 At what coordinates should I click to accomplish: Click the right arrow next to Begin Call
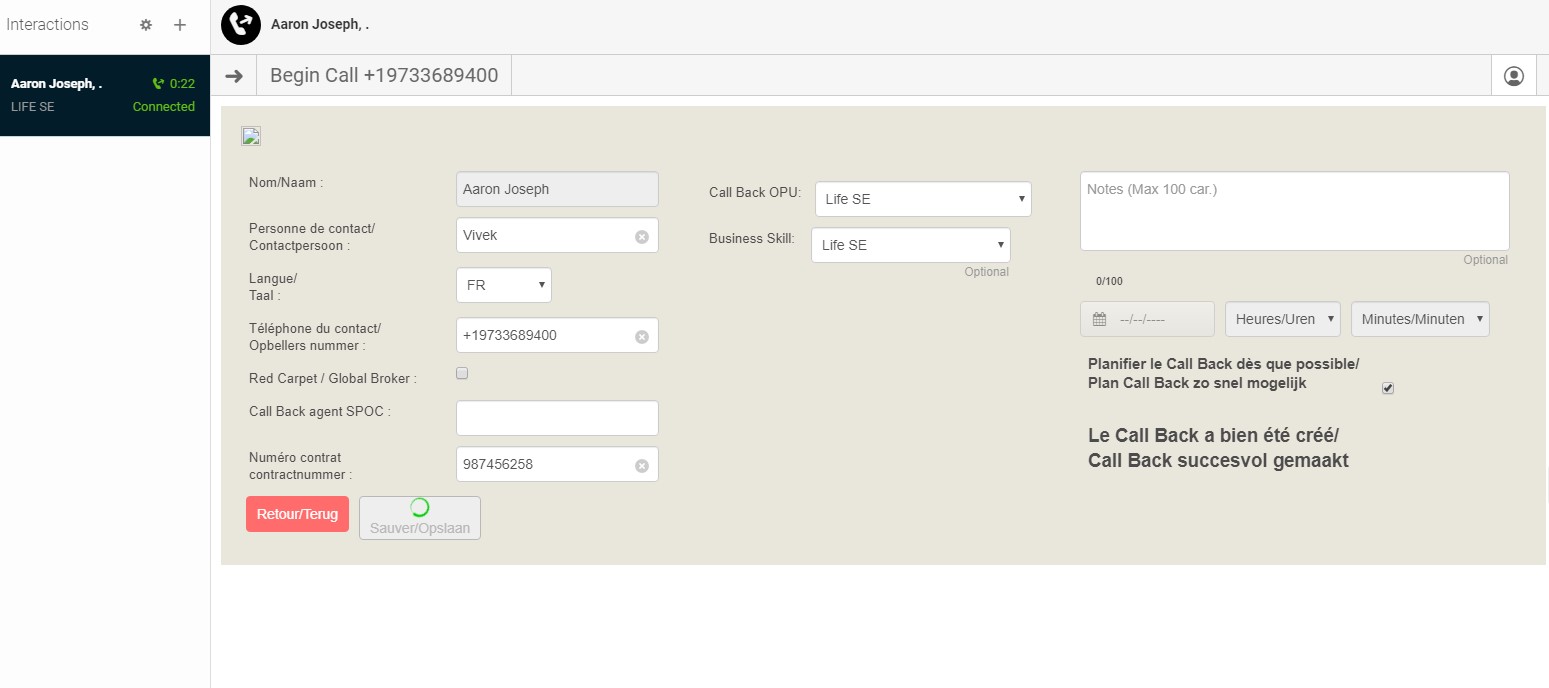[x=234, y=76]
